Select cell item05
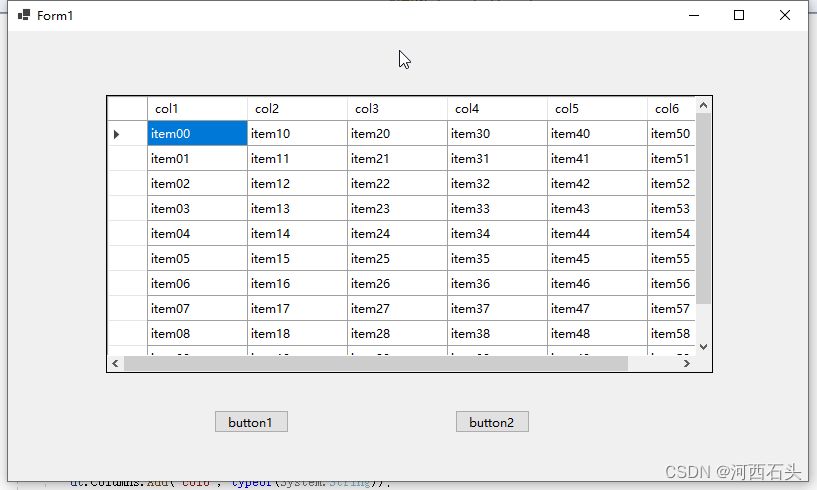The image size is (817, 490). click(197, 259)
